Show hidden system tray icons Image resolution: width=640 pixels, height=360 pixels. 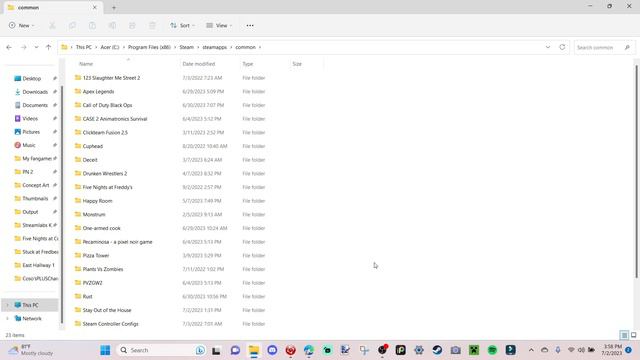tap(531, 350)
